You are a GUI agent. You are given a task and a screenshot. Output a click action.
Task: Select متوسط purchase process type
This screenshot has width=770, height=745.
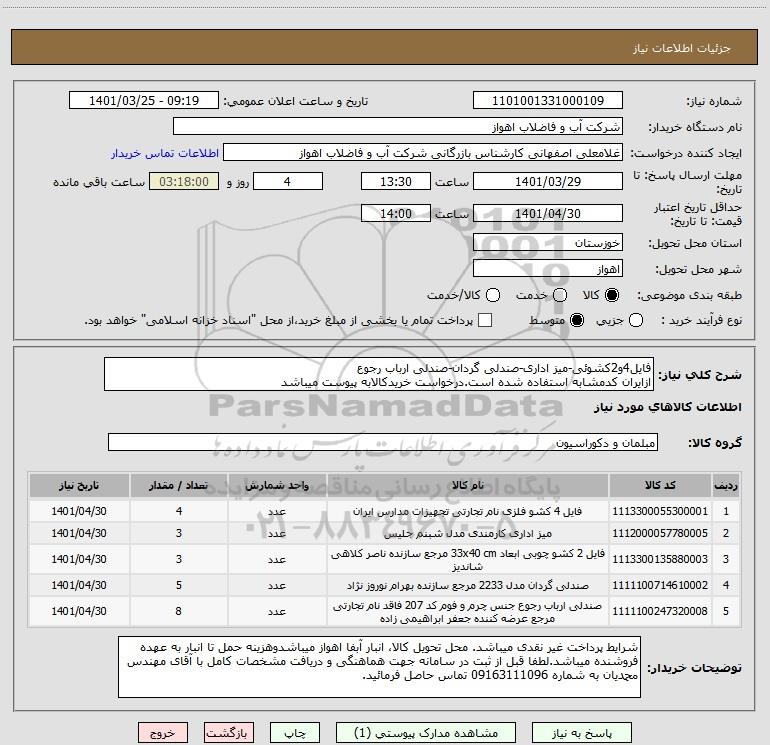coord(577,320)
